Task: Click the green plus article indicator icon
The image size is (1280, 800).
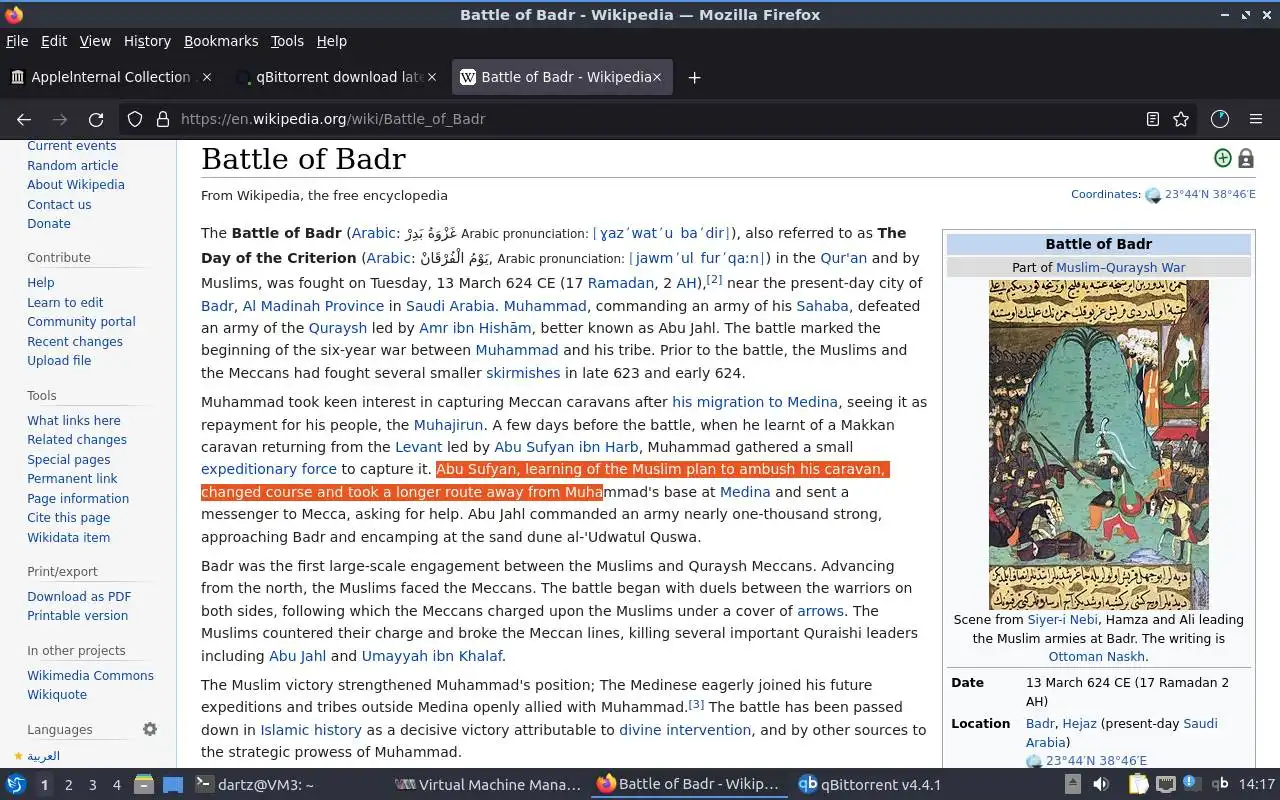Action: pos(1222,158)
